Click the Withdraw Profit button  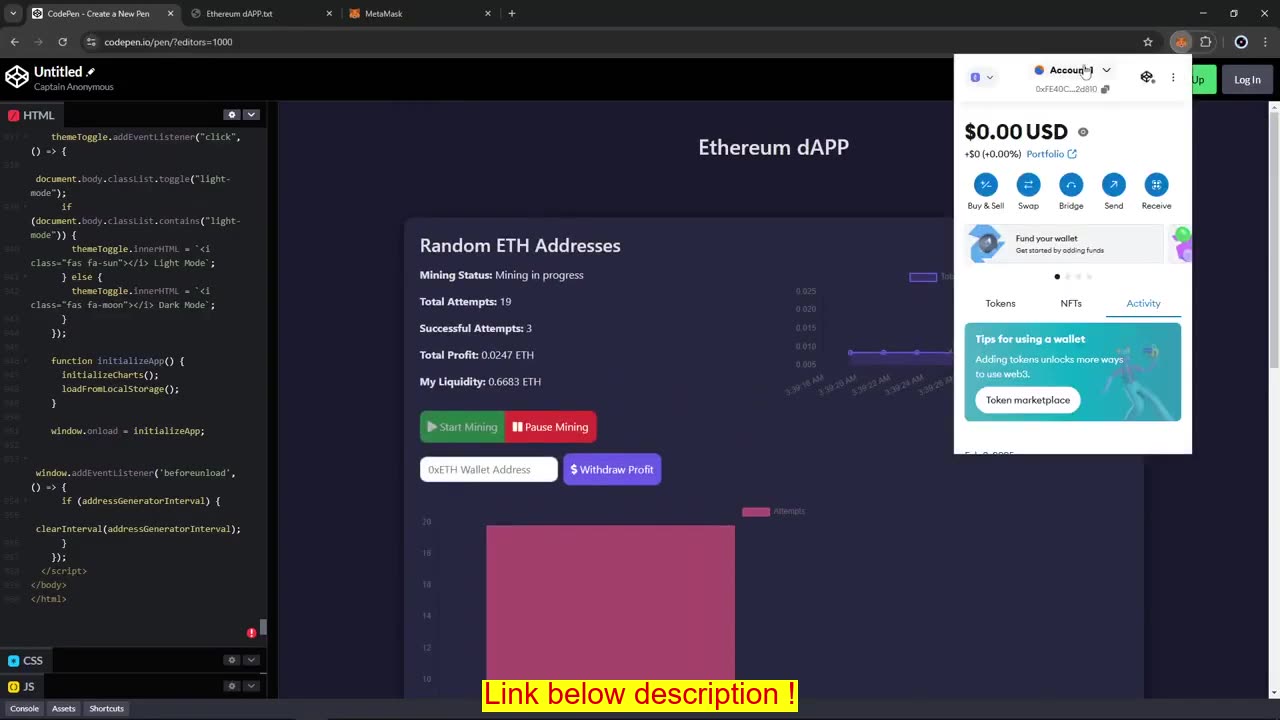point(612,470)
